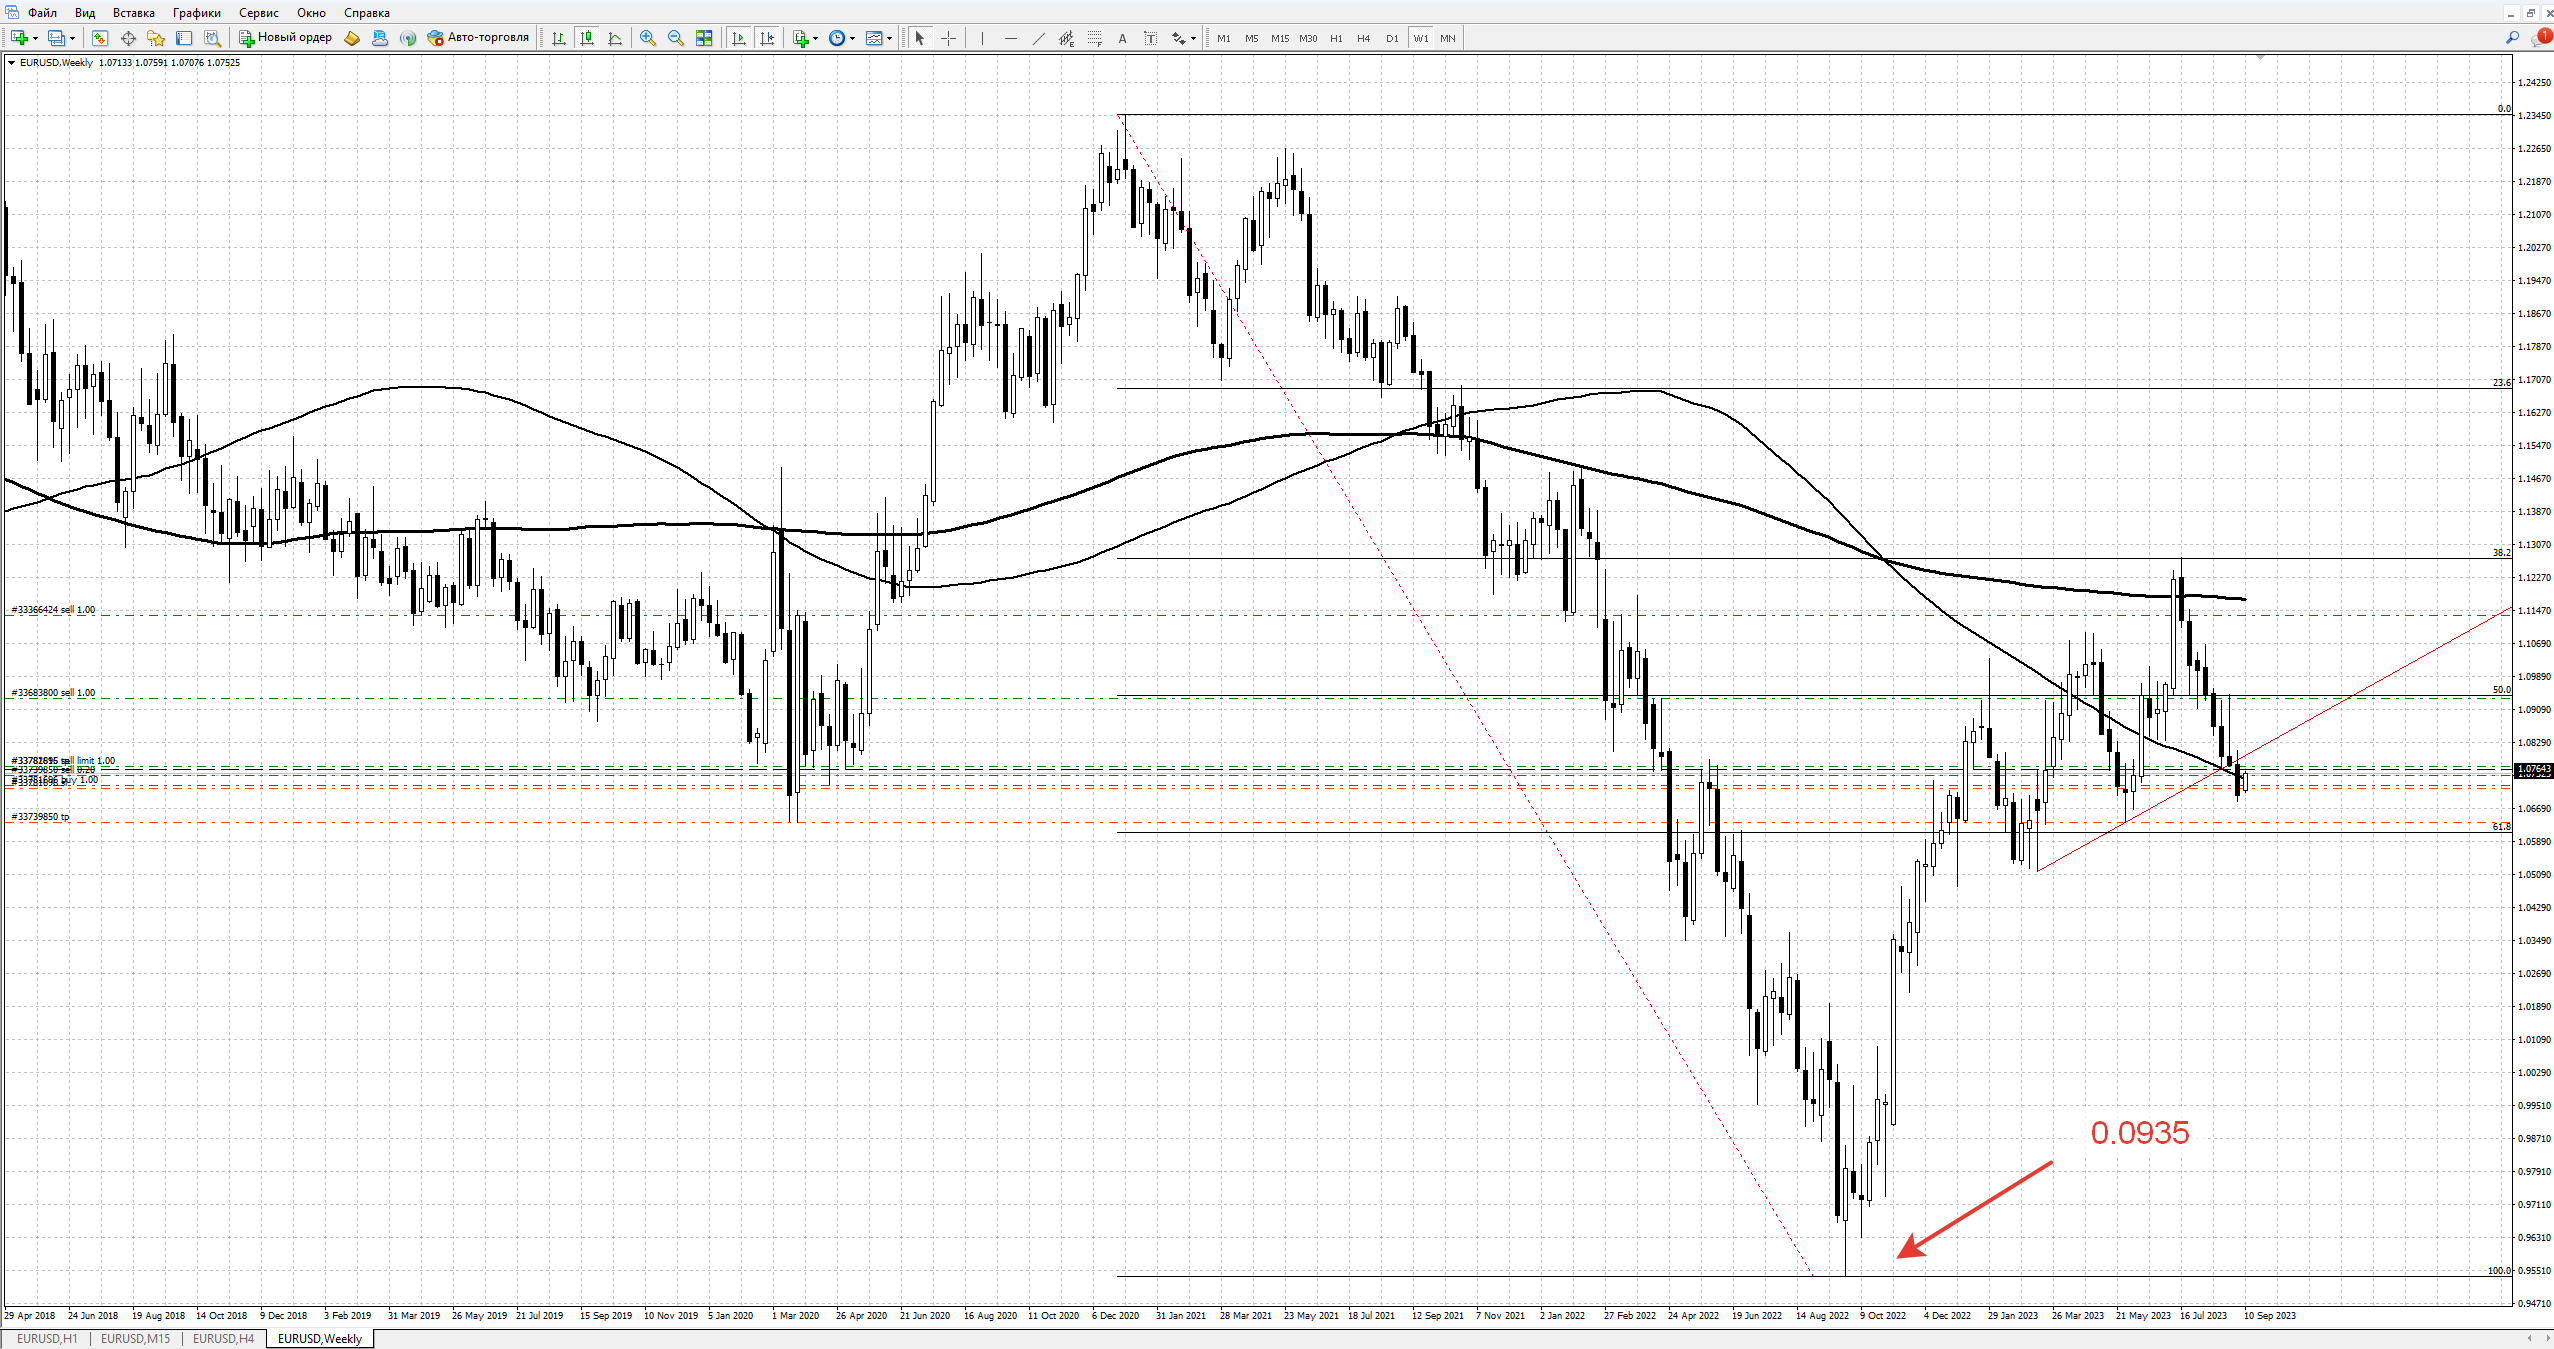Select the Draw Text tool (letter A)

(1122, 38)
